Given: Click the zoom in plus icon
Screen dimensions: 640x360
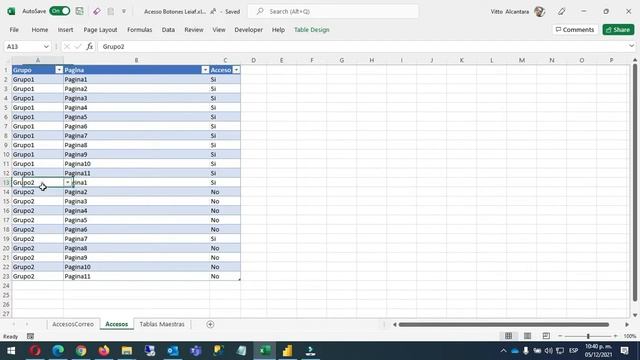Looking at the screenshot, I should click(x=616, y=336).
